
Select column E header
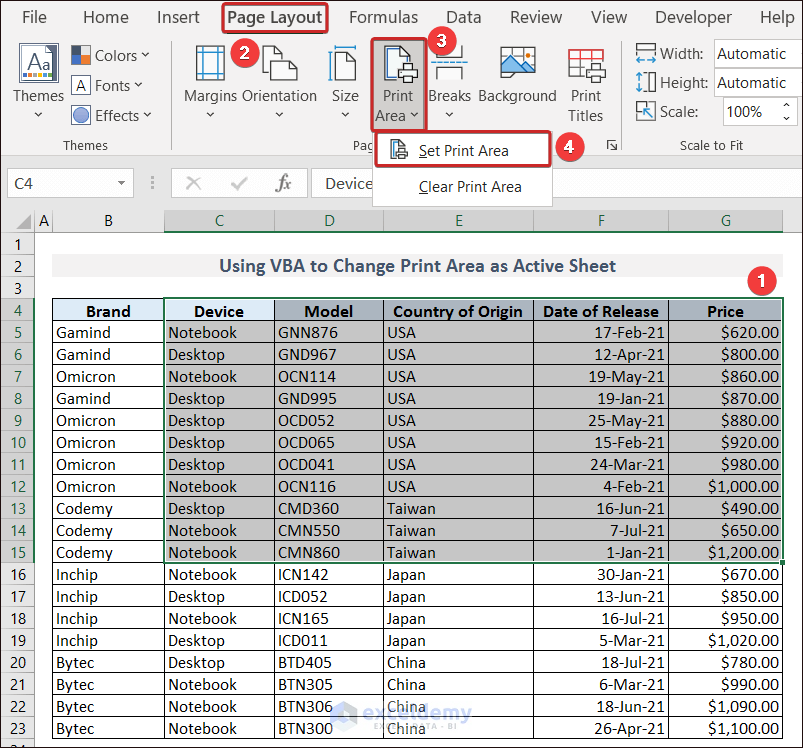458,221
